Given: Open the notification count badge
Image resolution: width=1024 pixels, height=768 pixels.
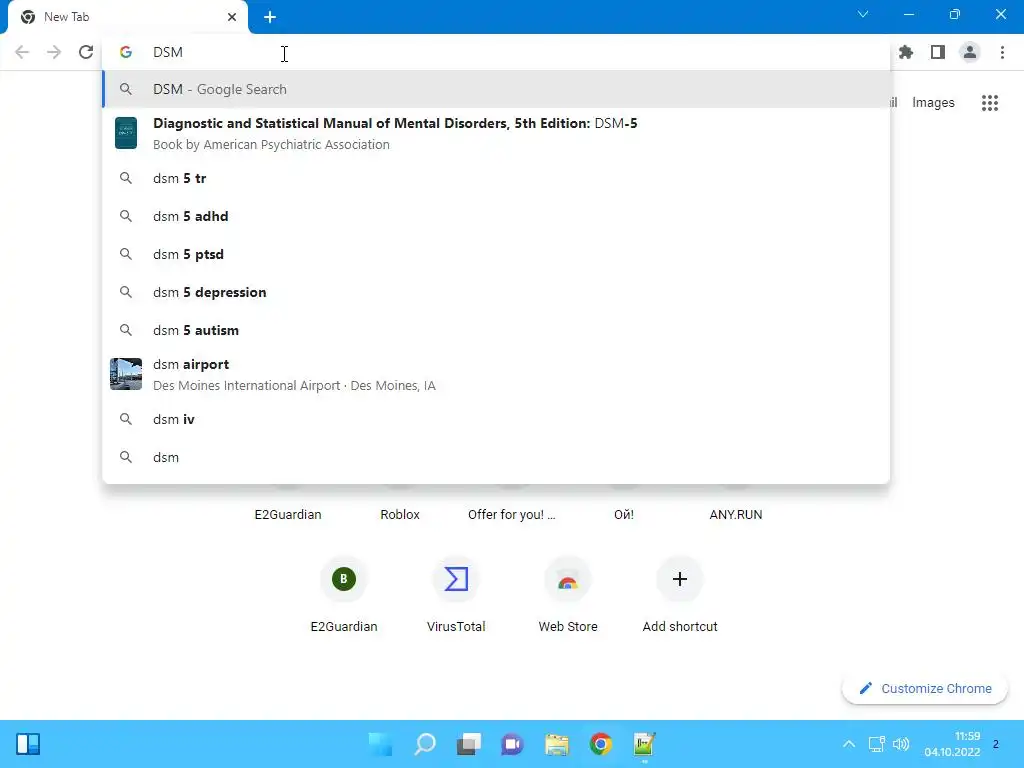Looking at the screenshot, I should pyautogui.click(x=996, y=744).
